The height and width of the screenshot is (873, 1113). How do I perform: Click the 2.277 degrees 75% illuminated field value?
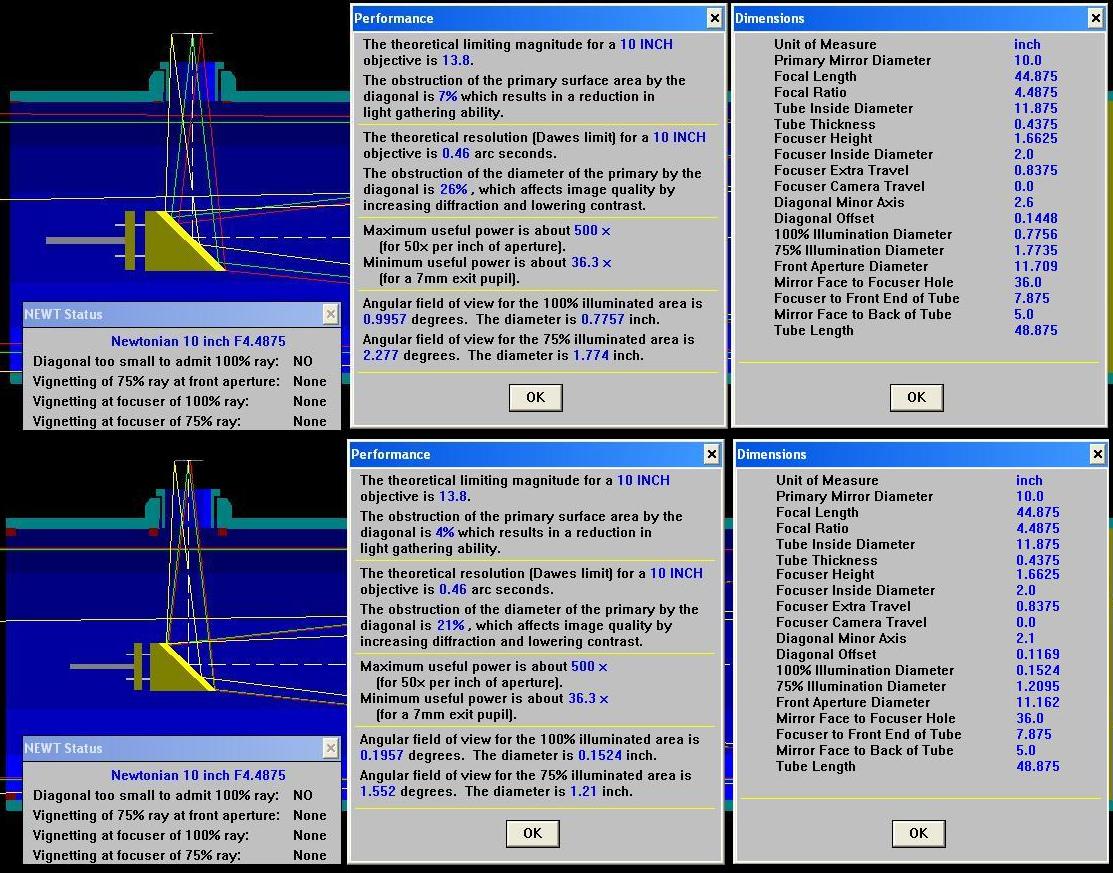coord(381,355)
